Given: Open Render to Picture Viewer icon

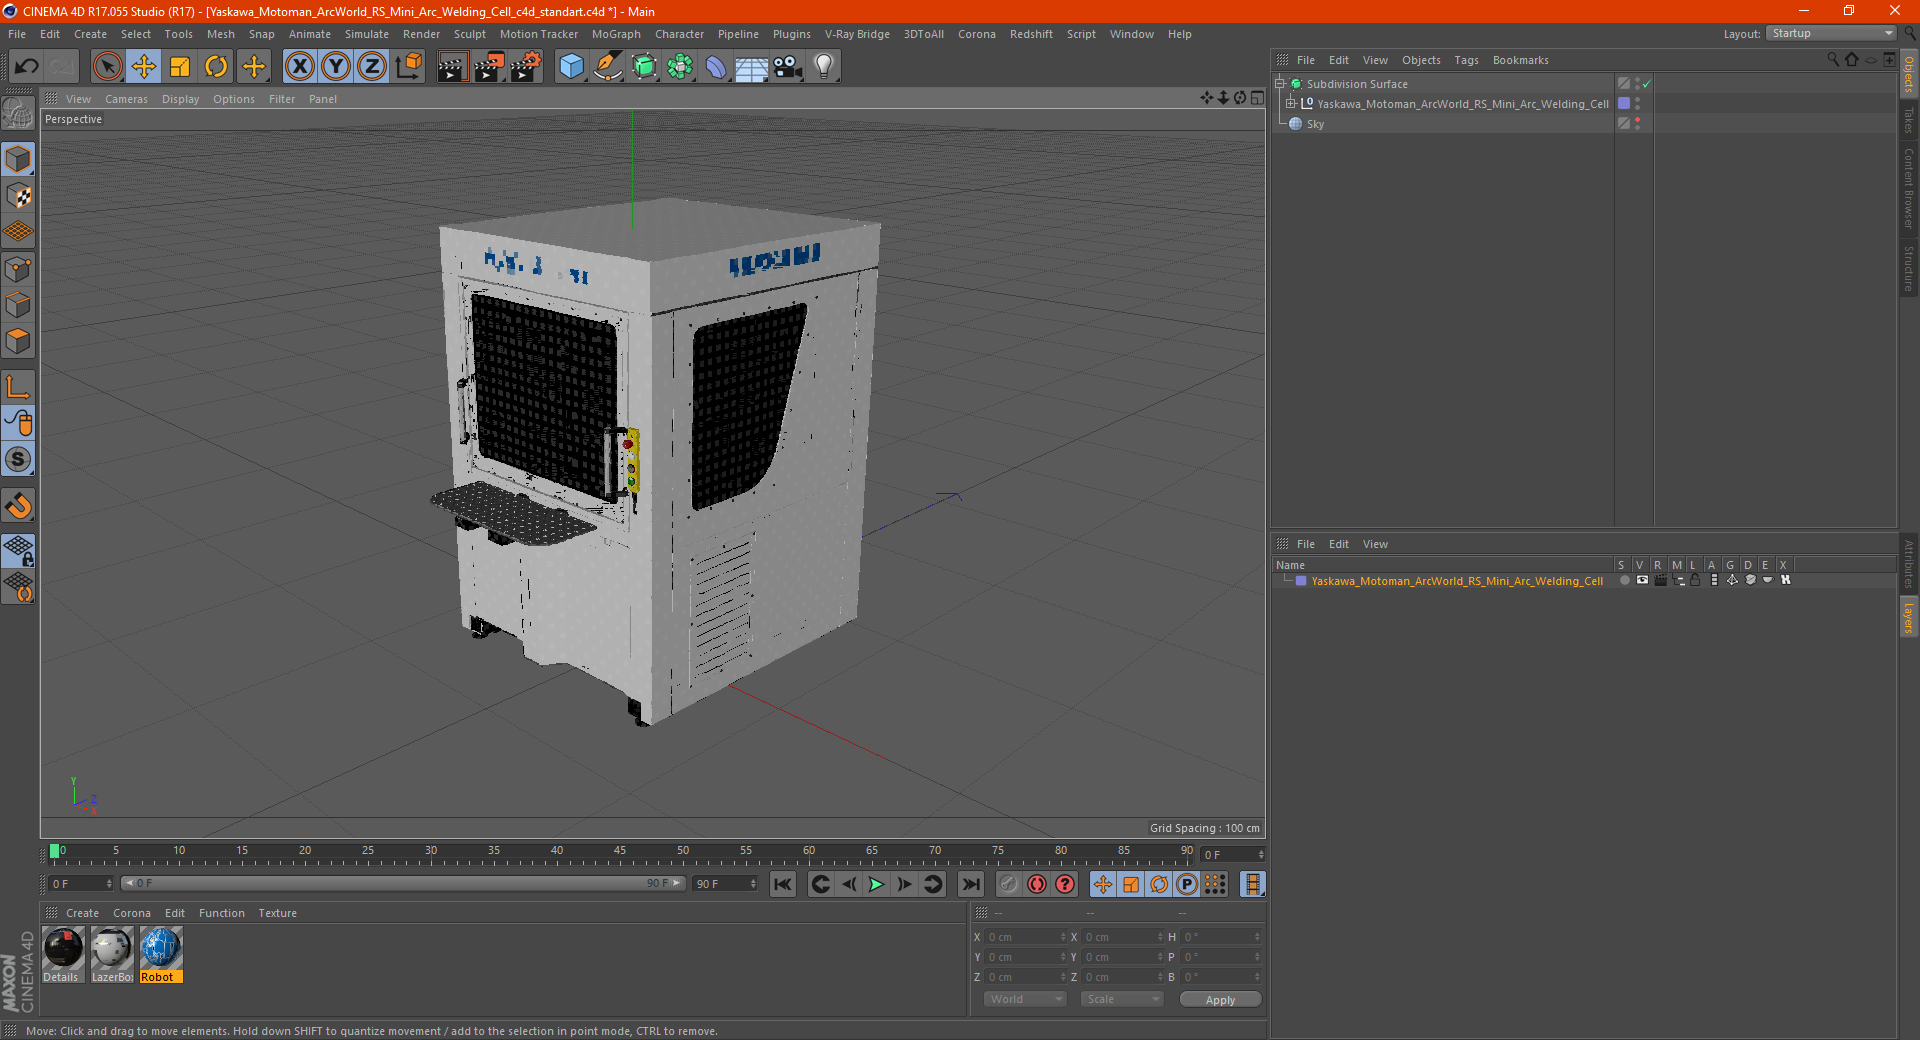Looking at the screenshot, I should coord(489,67).
